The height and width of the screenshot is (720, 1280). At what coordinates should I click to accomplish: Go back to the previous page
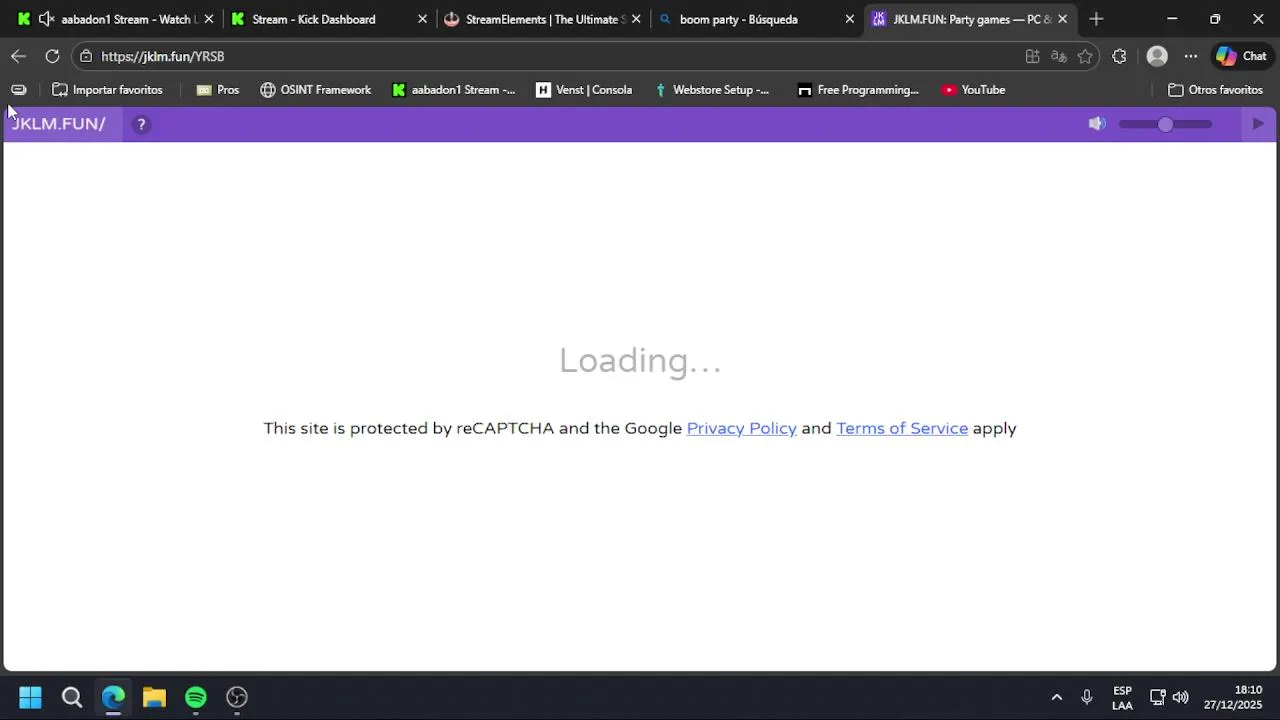18,56
